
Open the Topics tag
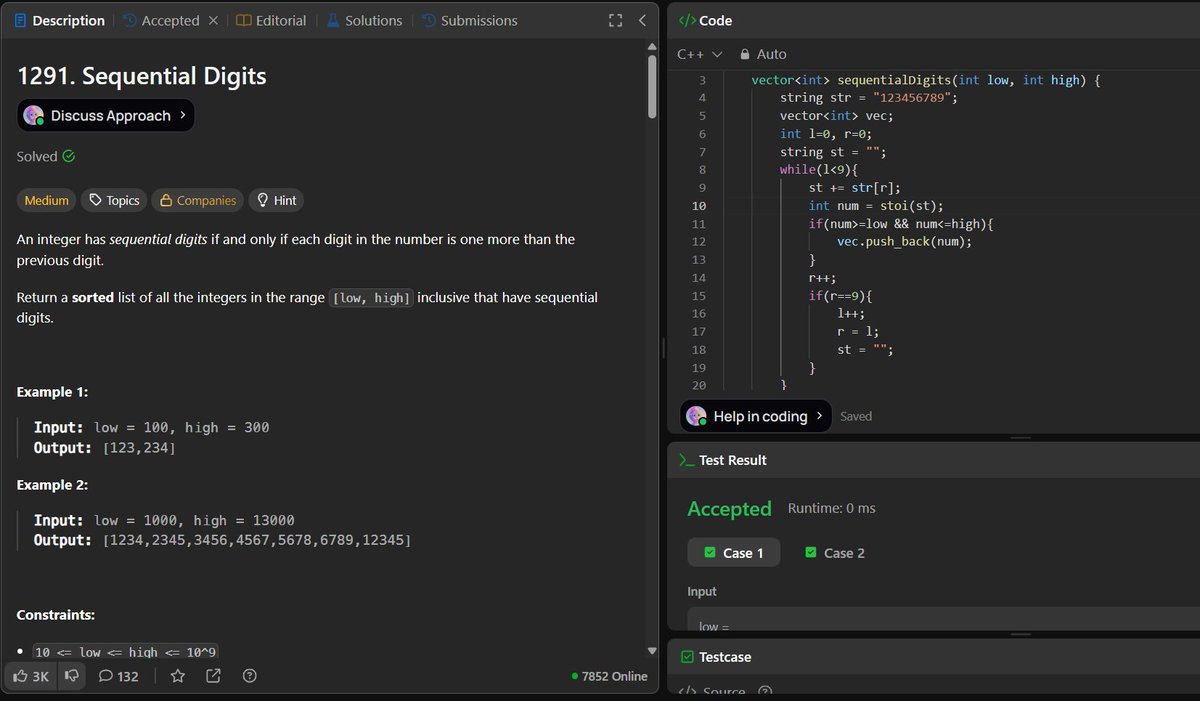[x=114, y=200]
